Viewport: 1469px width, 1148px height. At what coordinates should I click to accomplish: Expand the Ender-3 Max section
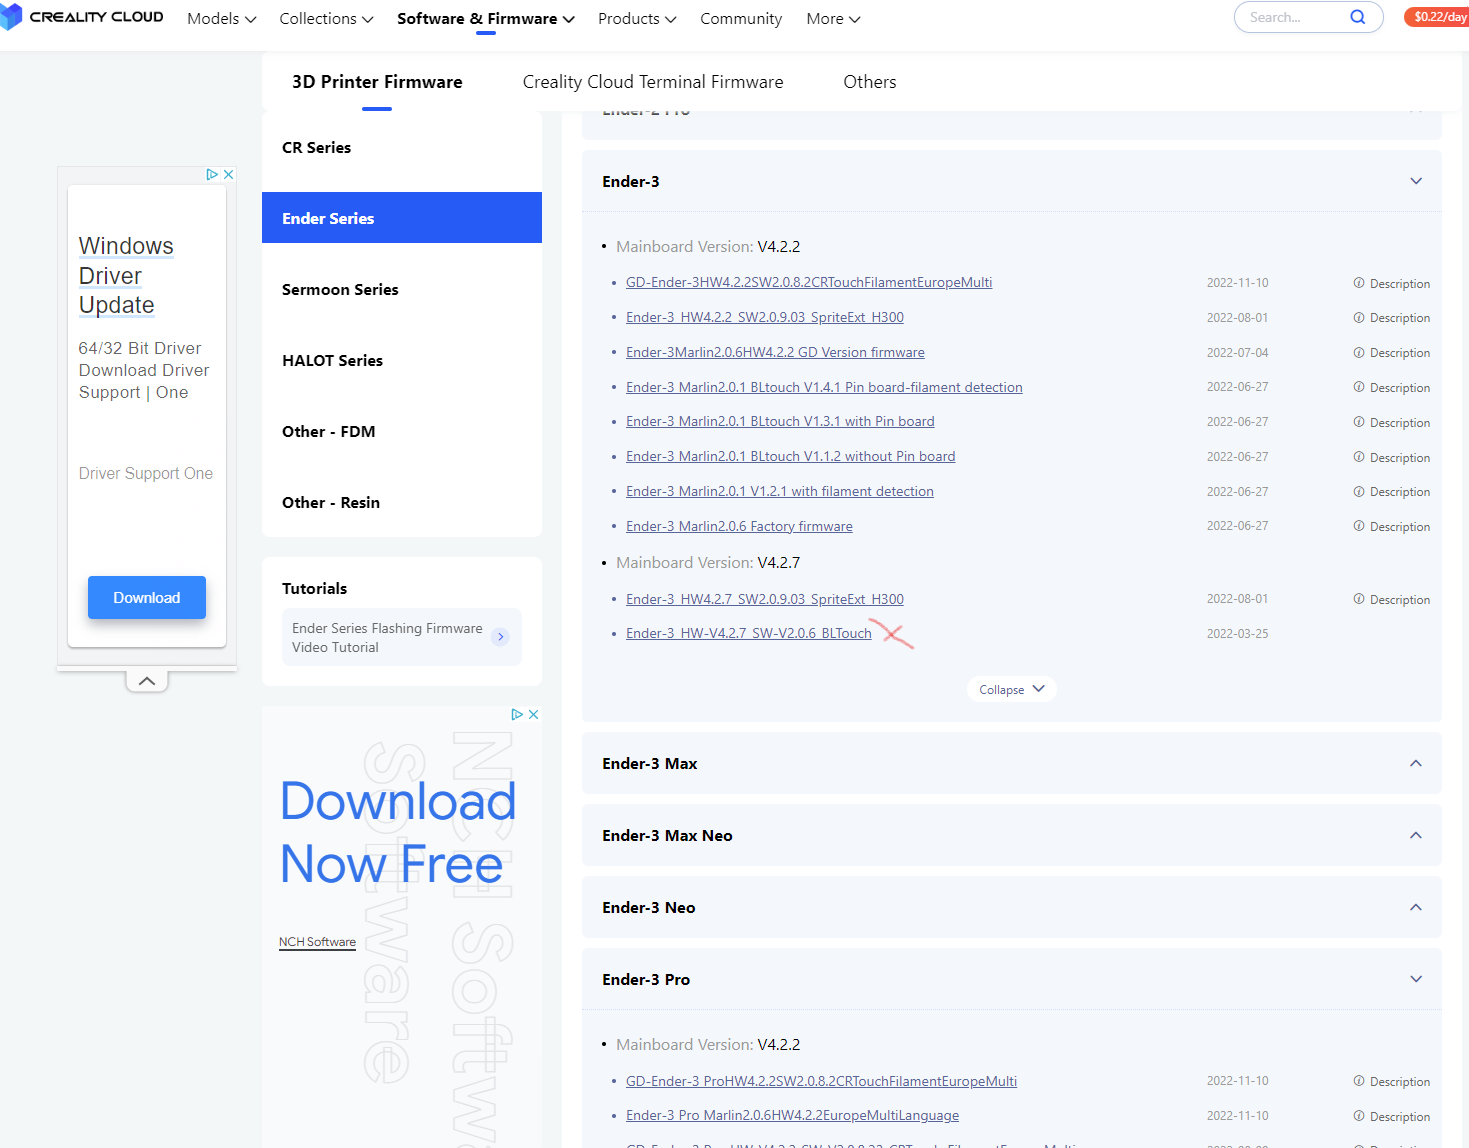pyautogui.click(x=1011, y=763)
